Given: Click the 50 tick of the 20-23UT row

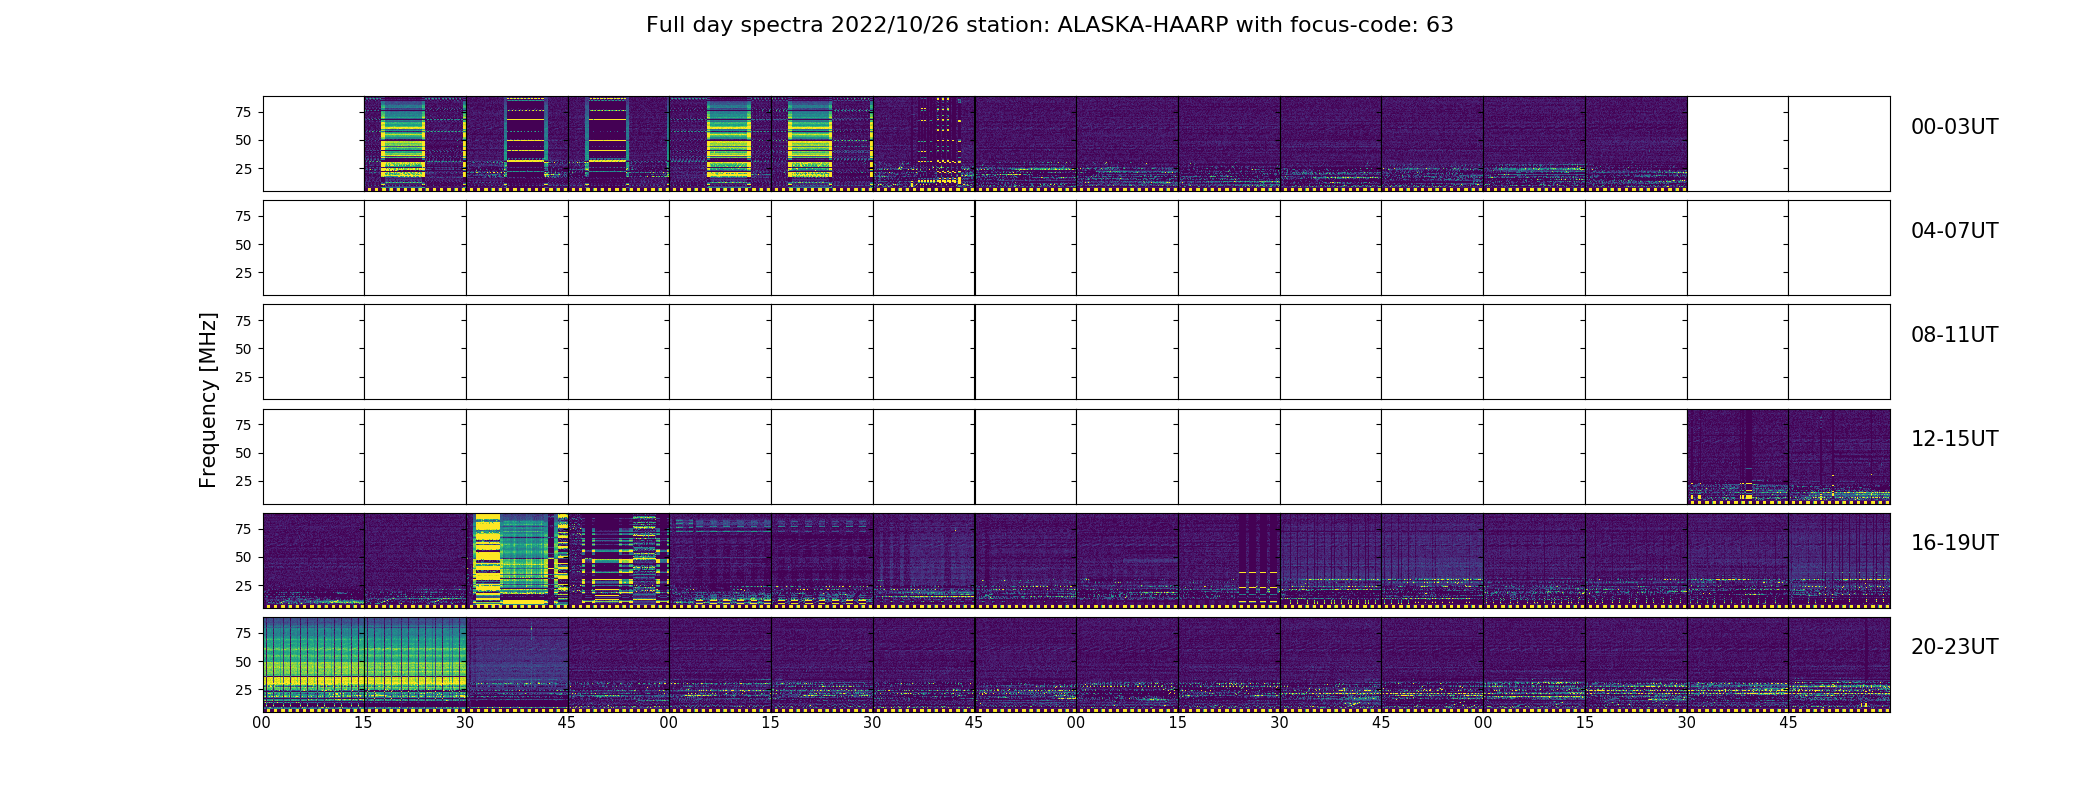Looking at the screenshot, I should [x=243, y=662].
